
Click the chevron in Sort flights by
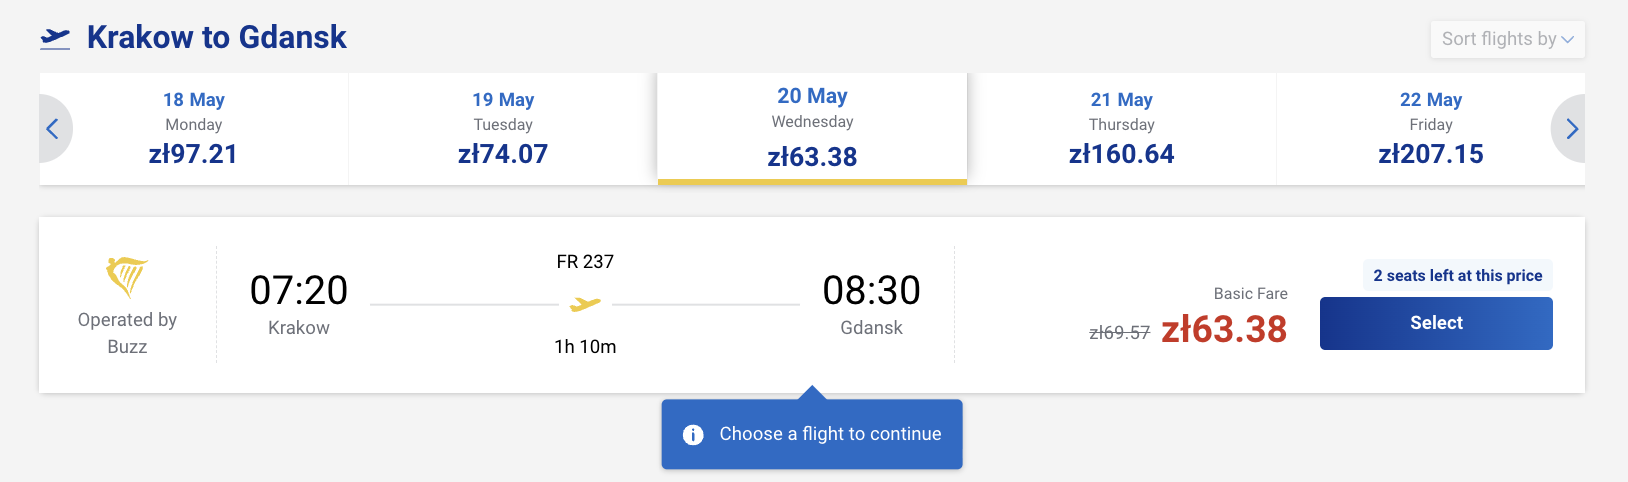pos(1567,40)
